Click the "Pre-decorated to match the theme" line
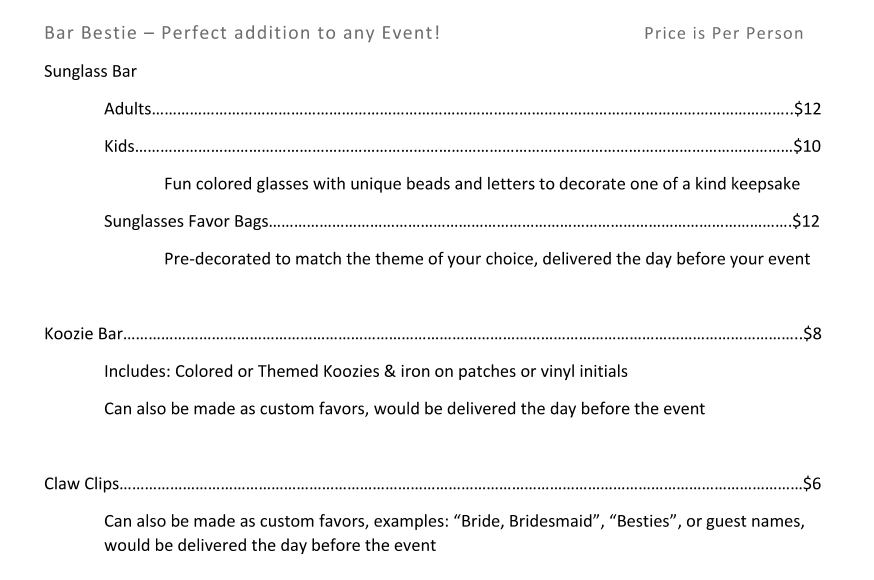This screenshot has height=580, width=874. (x=486, y=259)
